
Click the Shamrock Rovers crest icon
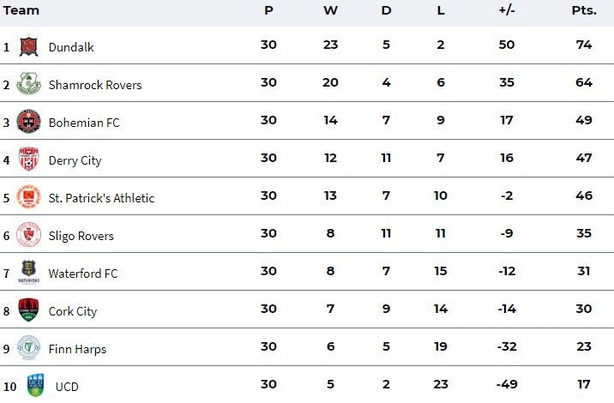(29, 83)
